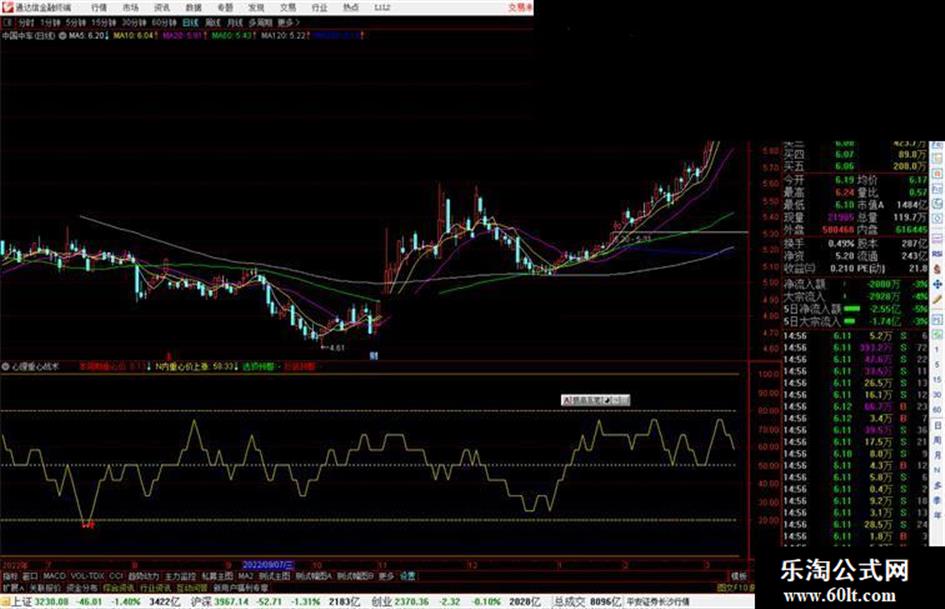Open the 行情 menu
This screenshot has height=609, width=945.
(x=99, y=7)
